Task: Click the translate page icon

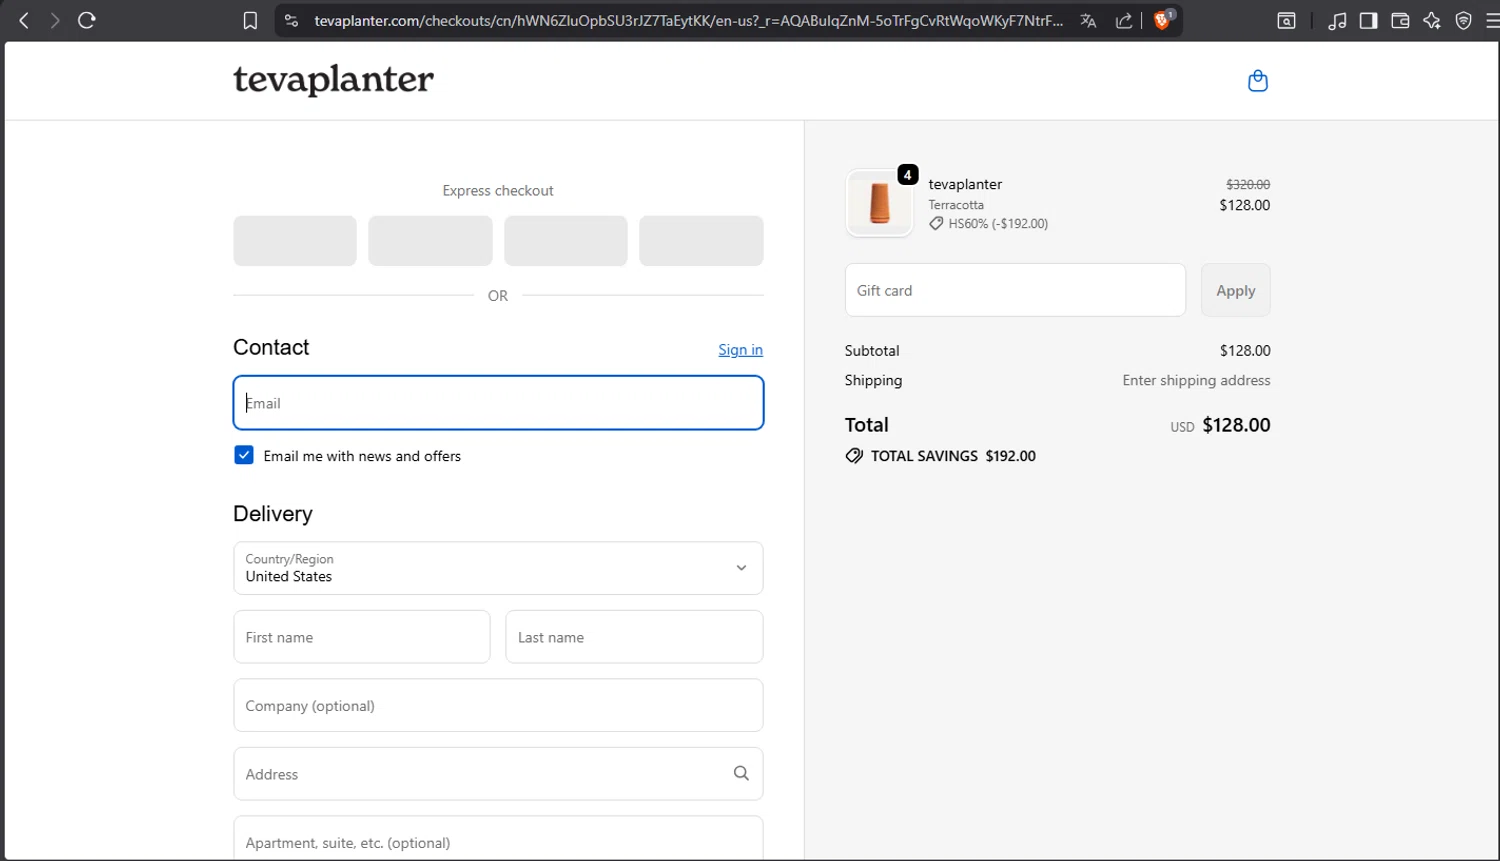Action: click(1088, 20)
